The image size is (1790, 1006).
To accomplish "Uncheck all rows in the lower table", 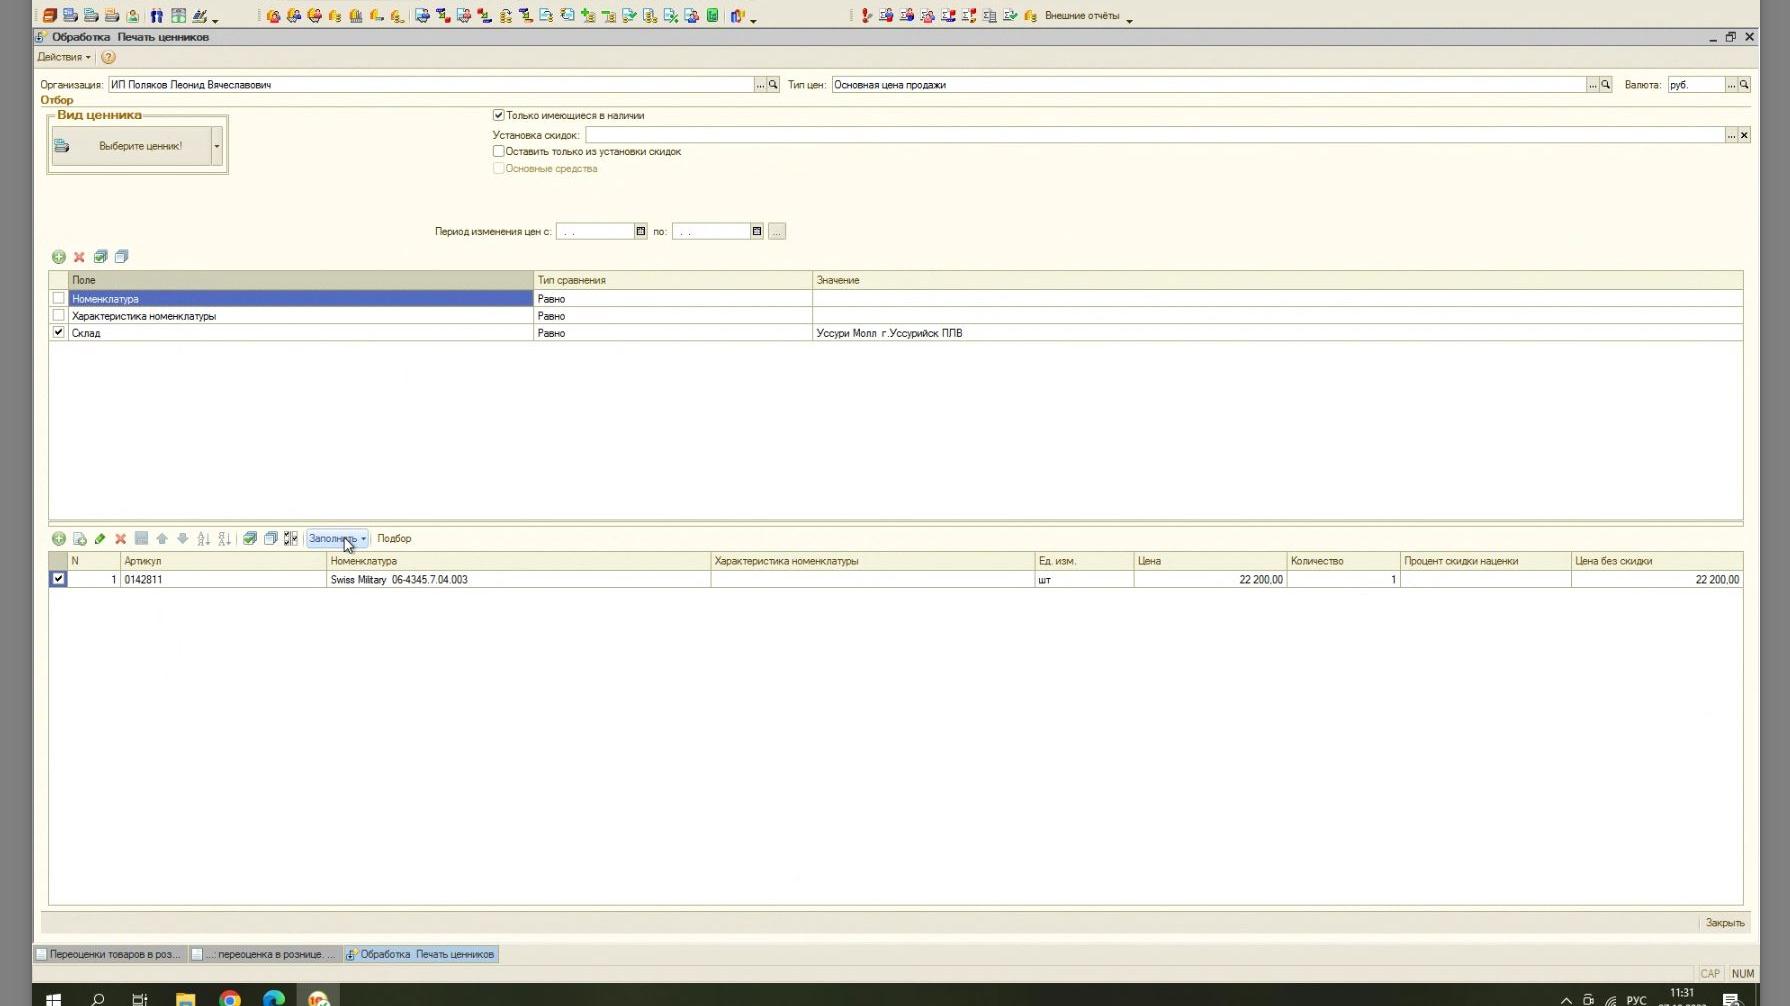I will click(270, 539).
